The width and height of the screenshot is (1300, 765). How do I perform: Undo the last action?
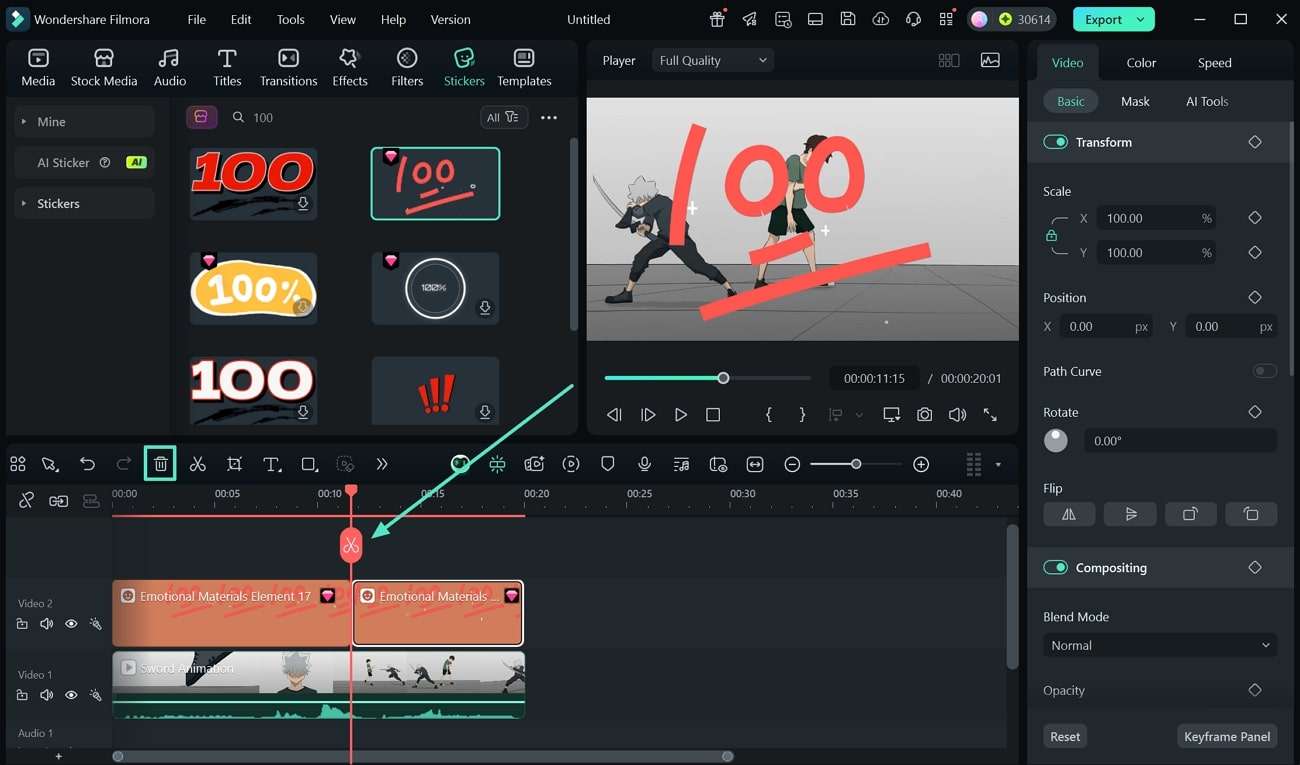pyautogui.click(x=88, y=464)
